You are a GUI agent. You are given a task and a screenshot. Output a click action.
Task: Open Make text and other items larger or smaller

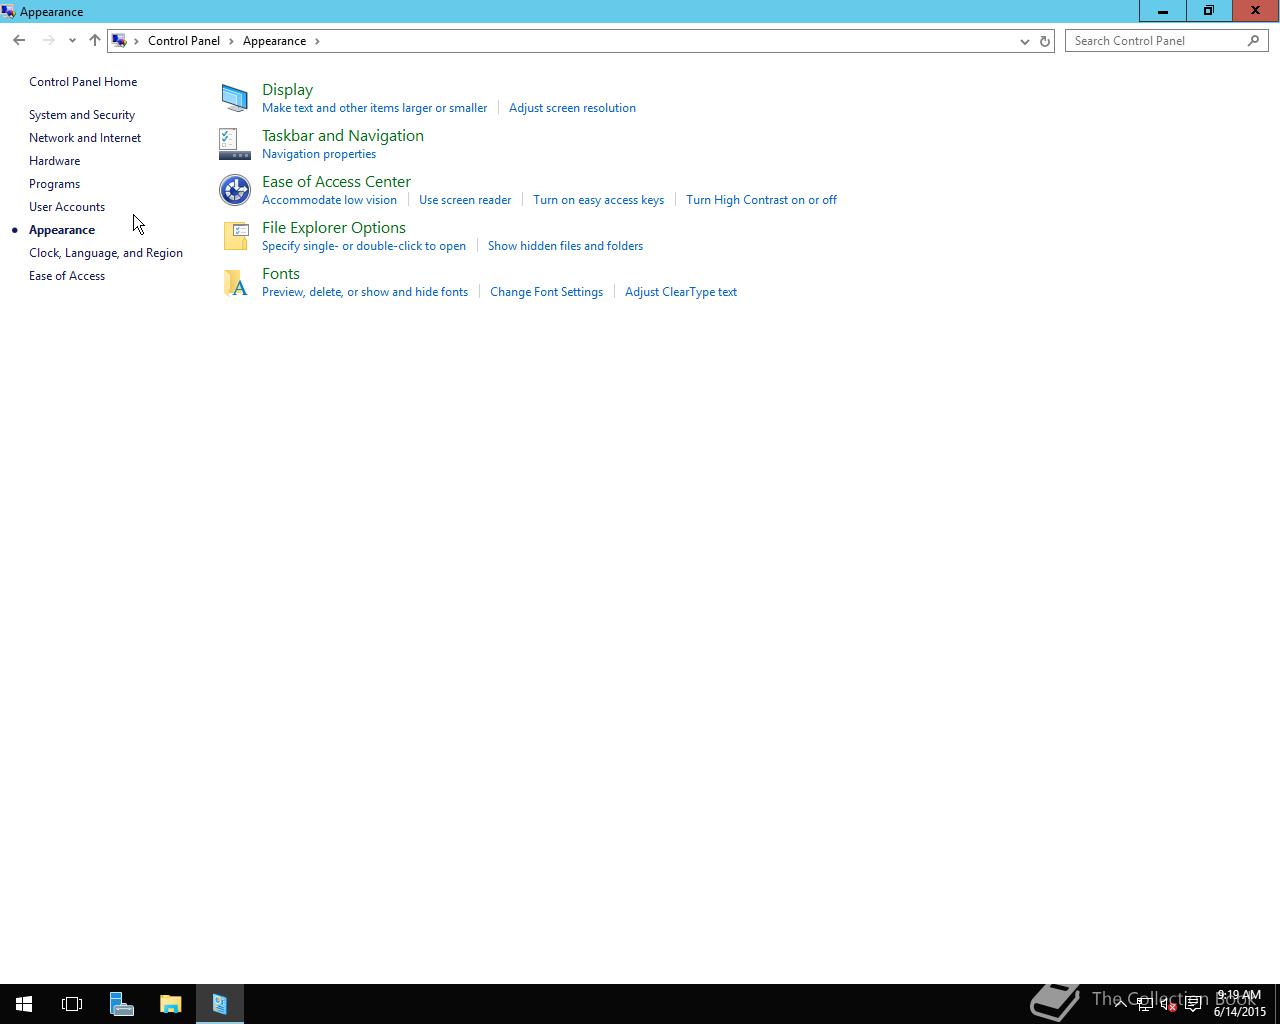(374, 108)
